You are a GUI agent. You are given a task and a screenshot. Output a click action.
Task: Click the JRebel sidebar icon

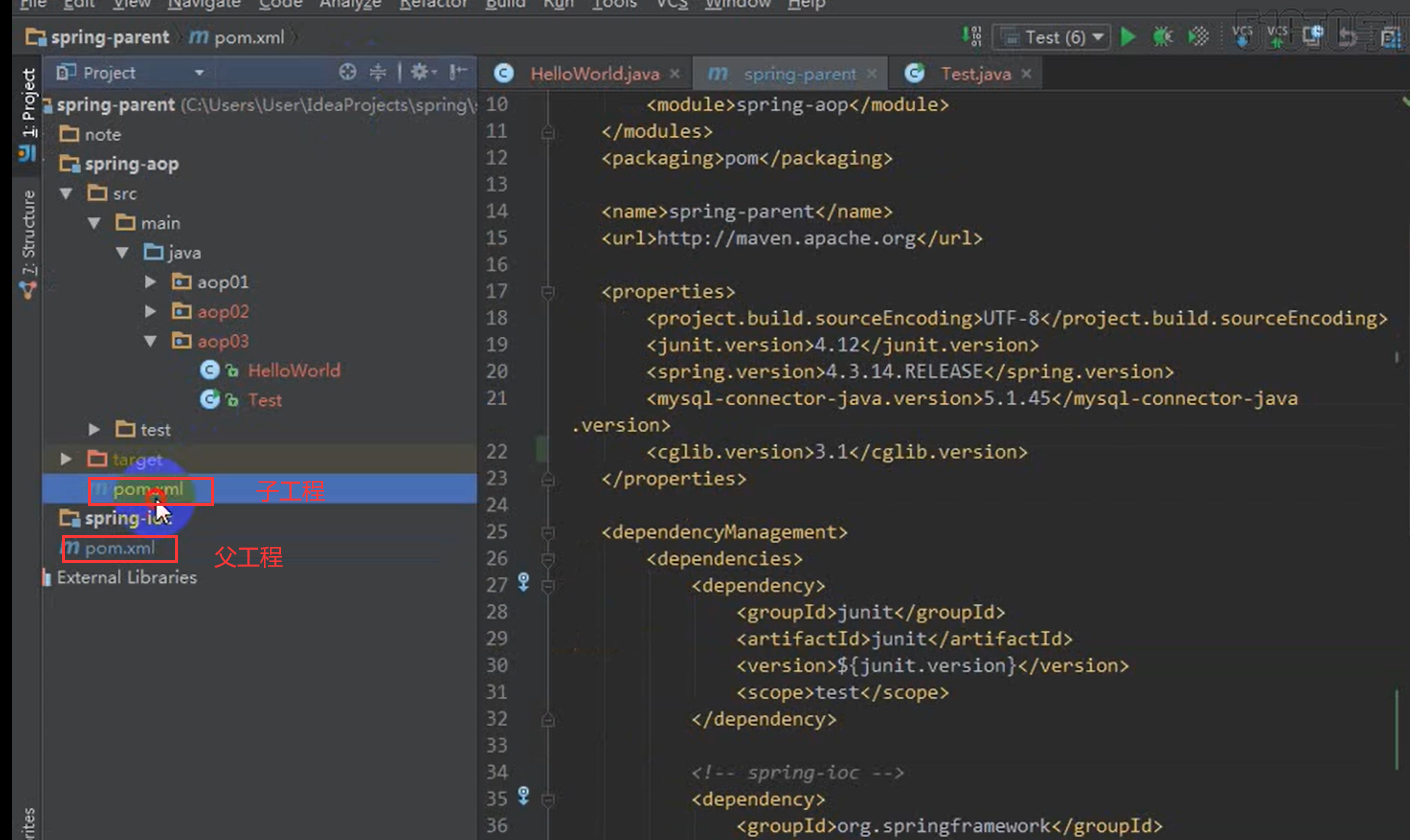coord(27,153)
